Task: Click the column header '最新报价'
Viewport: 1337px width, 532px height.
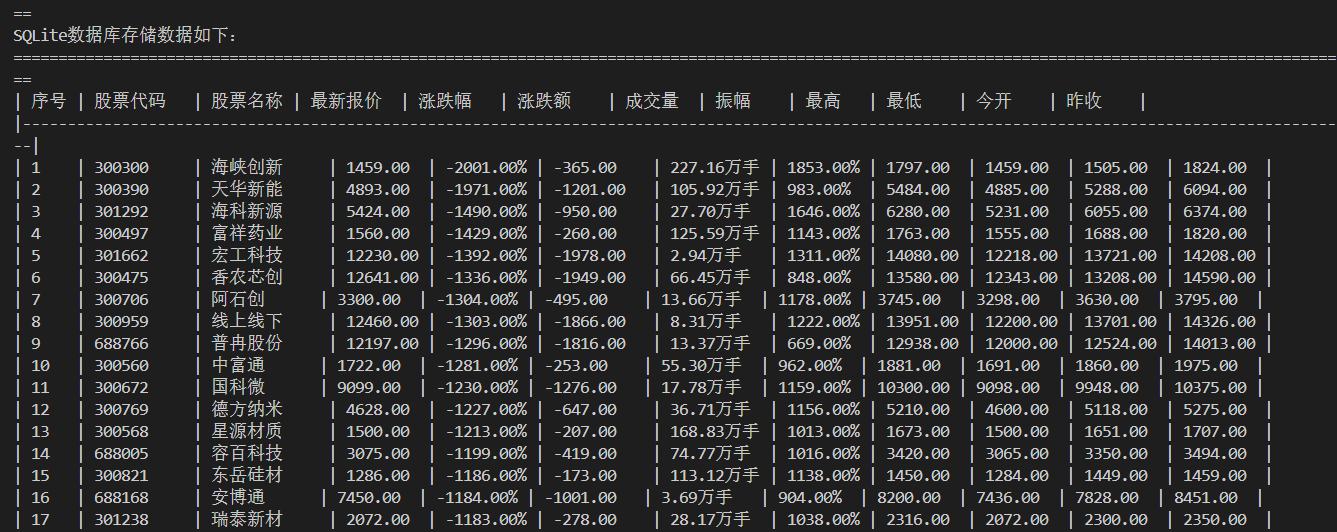Action: [x=346, y=101]
